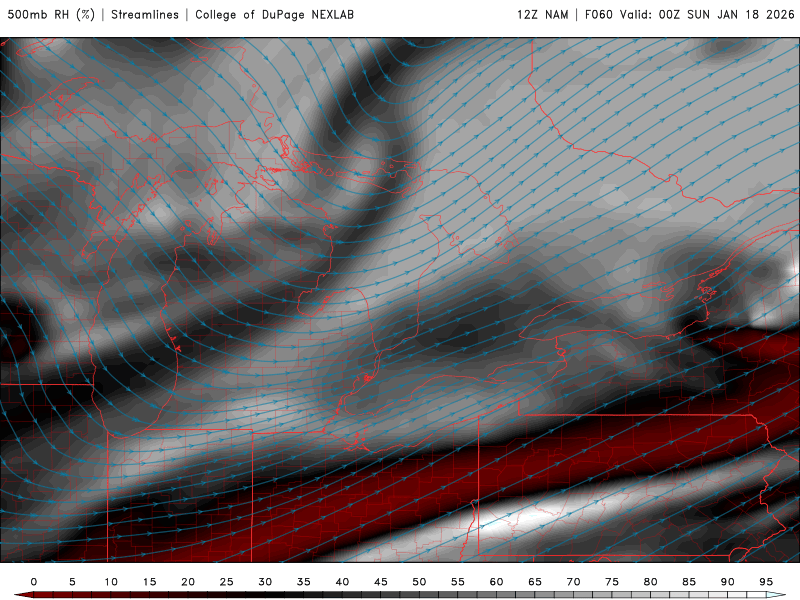Click the 70 label on the legend
This screenshot has height=600, width=800.
coord(573,582)
